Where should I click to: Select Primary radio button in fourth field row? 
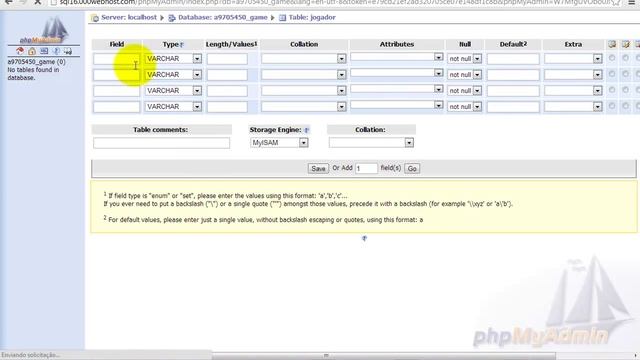[x=612, y=106]
